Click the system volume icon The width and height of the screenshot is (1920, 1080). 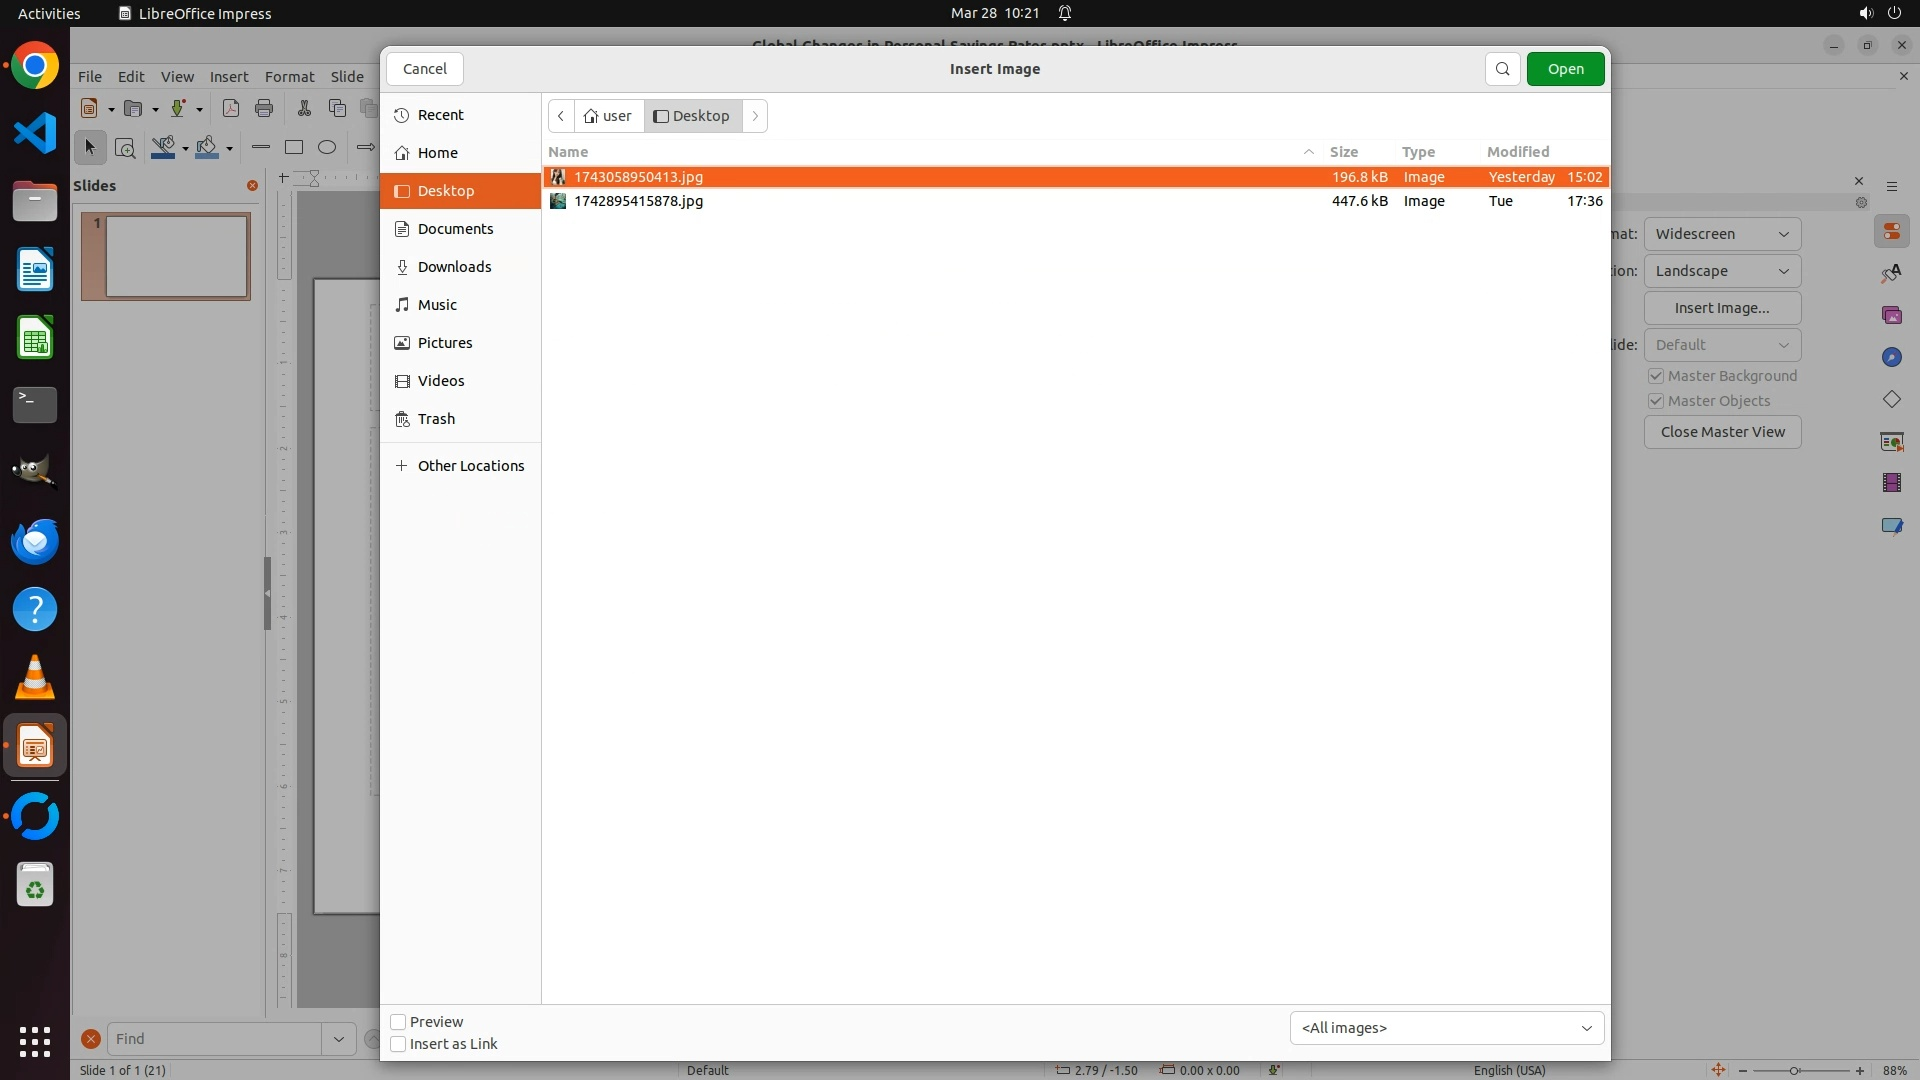click(x=1865, y=13)
